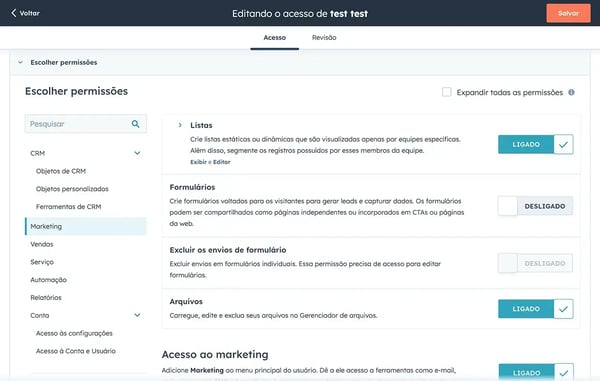Click the Listas permission title
This screenshot has width=600, height=381.
pos(201,125)
